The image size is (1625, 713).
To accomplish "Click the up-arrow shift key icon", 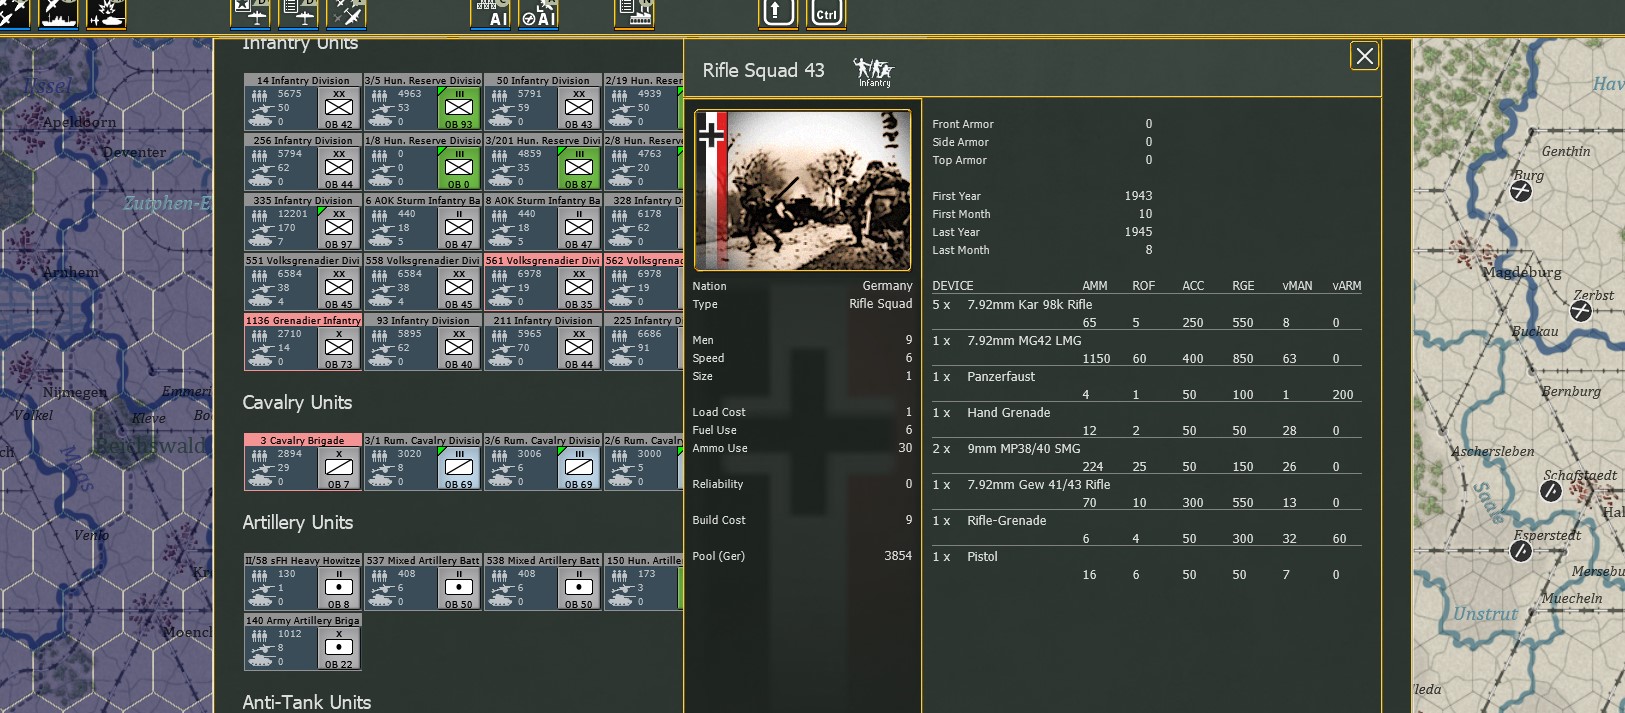I will click(x=778, y=13).
